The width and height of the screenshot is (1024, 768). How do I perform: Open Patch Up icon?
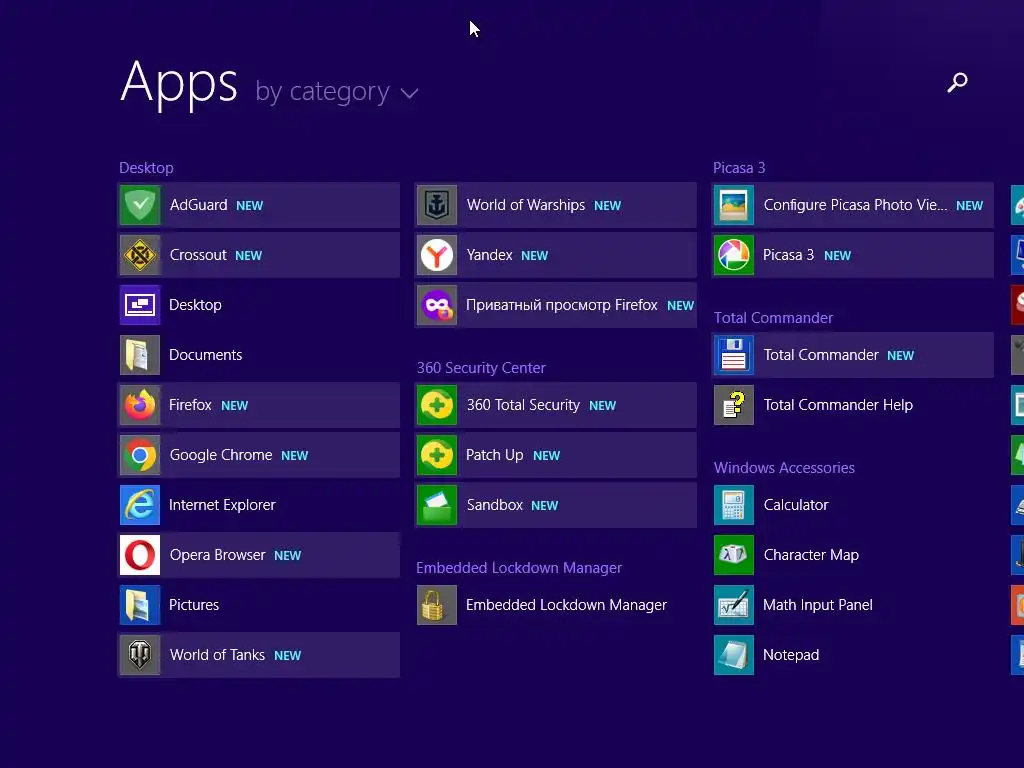point(437,455)
